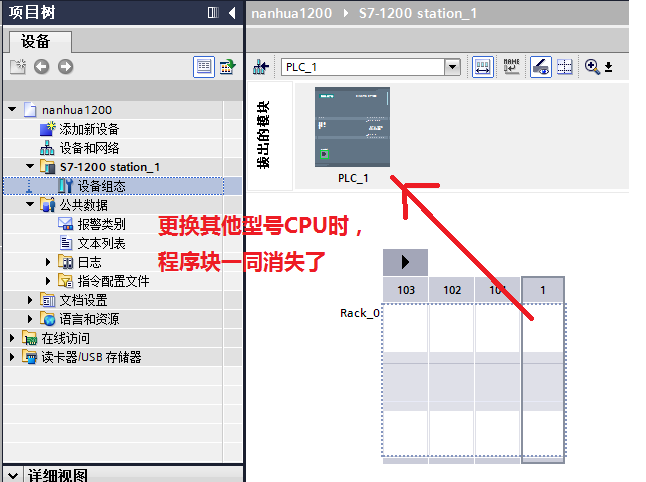Click the zoom magnifier icon
646x482 pixels.
[592, 66]
